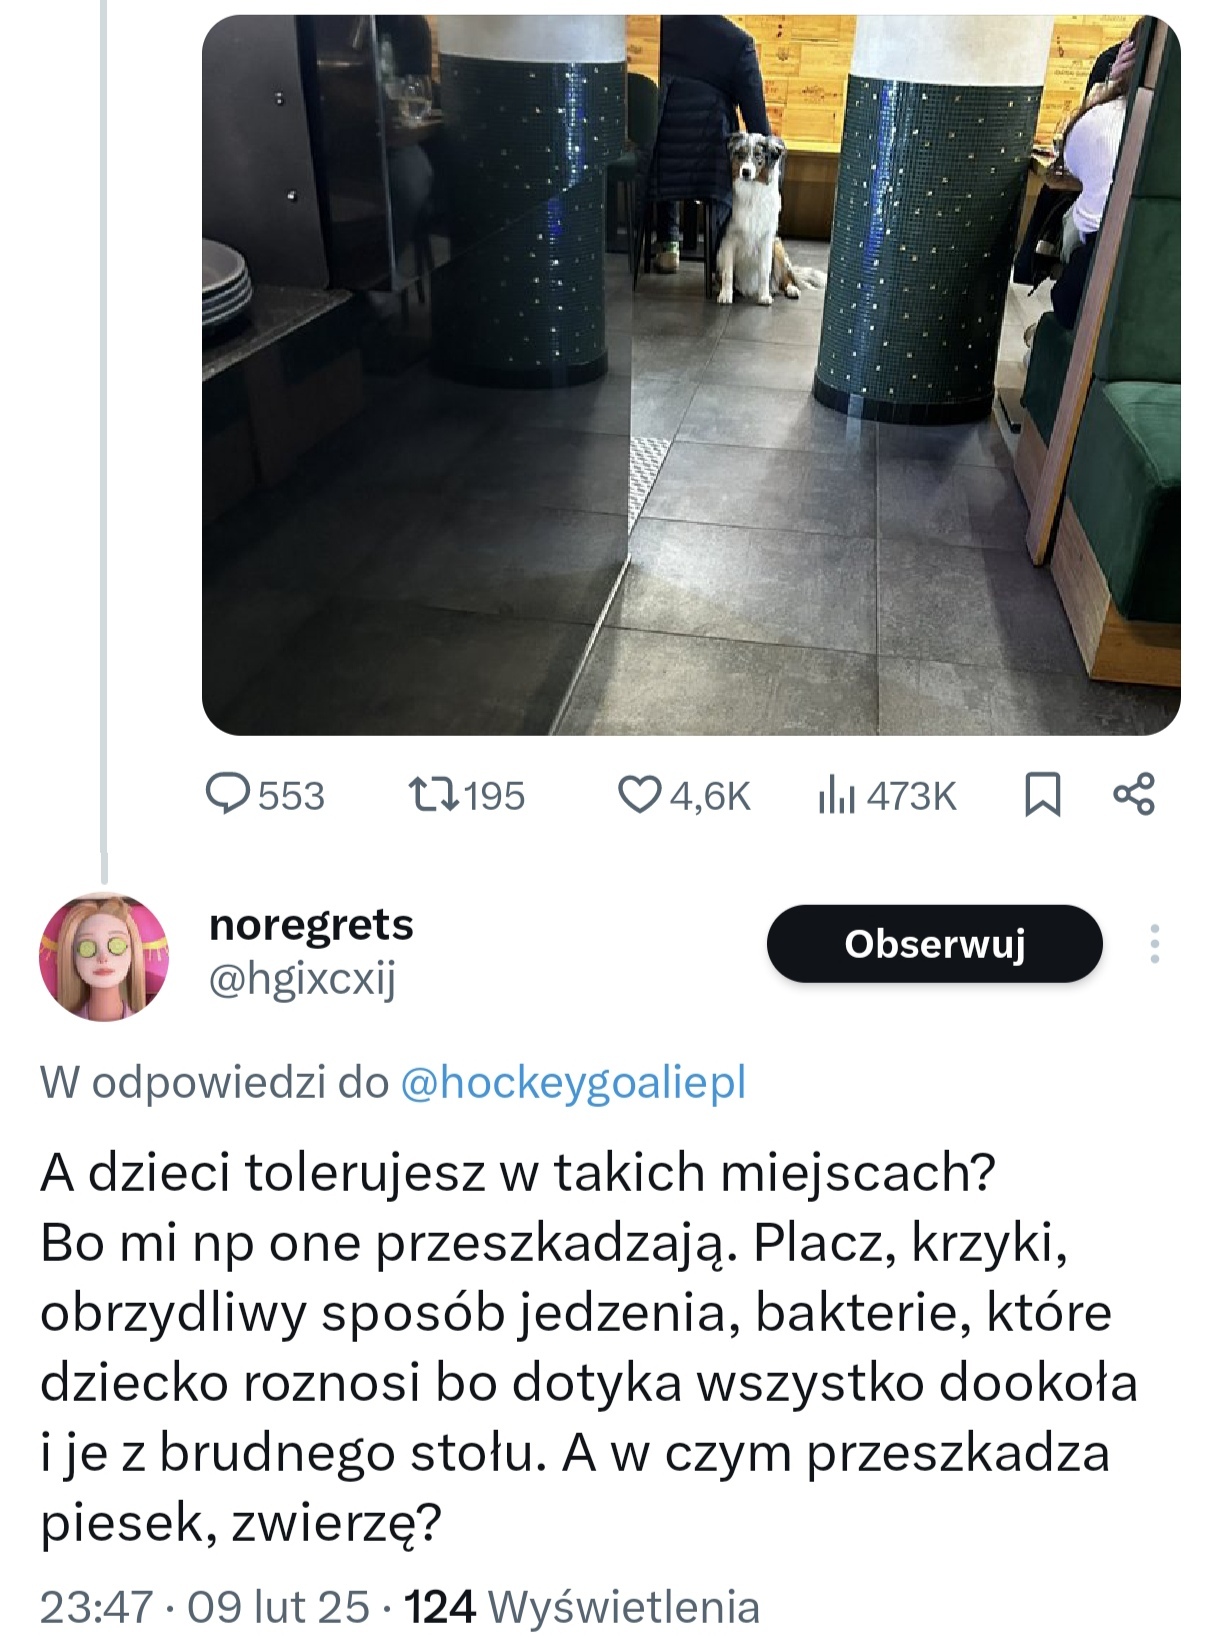Click the 4,6K likes count

tap(710, 796)
